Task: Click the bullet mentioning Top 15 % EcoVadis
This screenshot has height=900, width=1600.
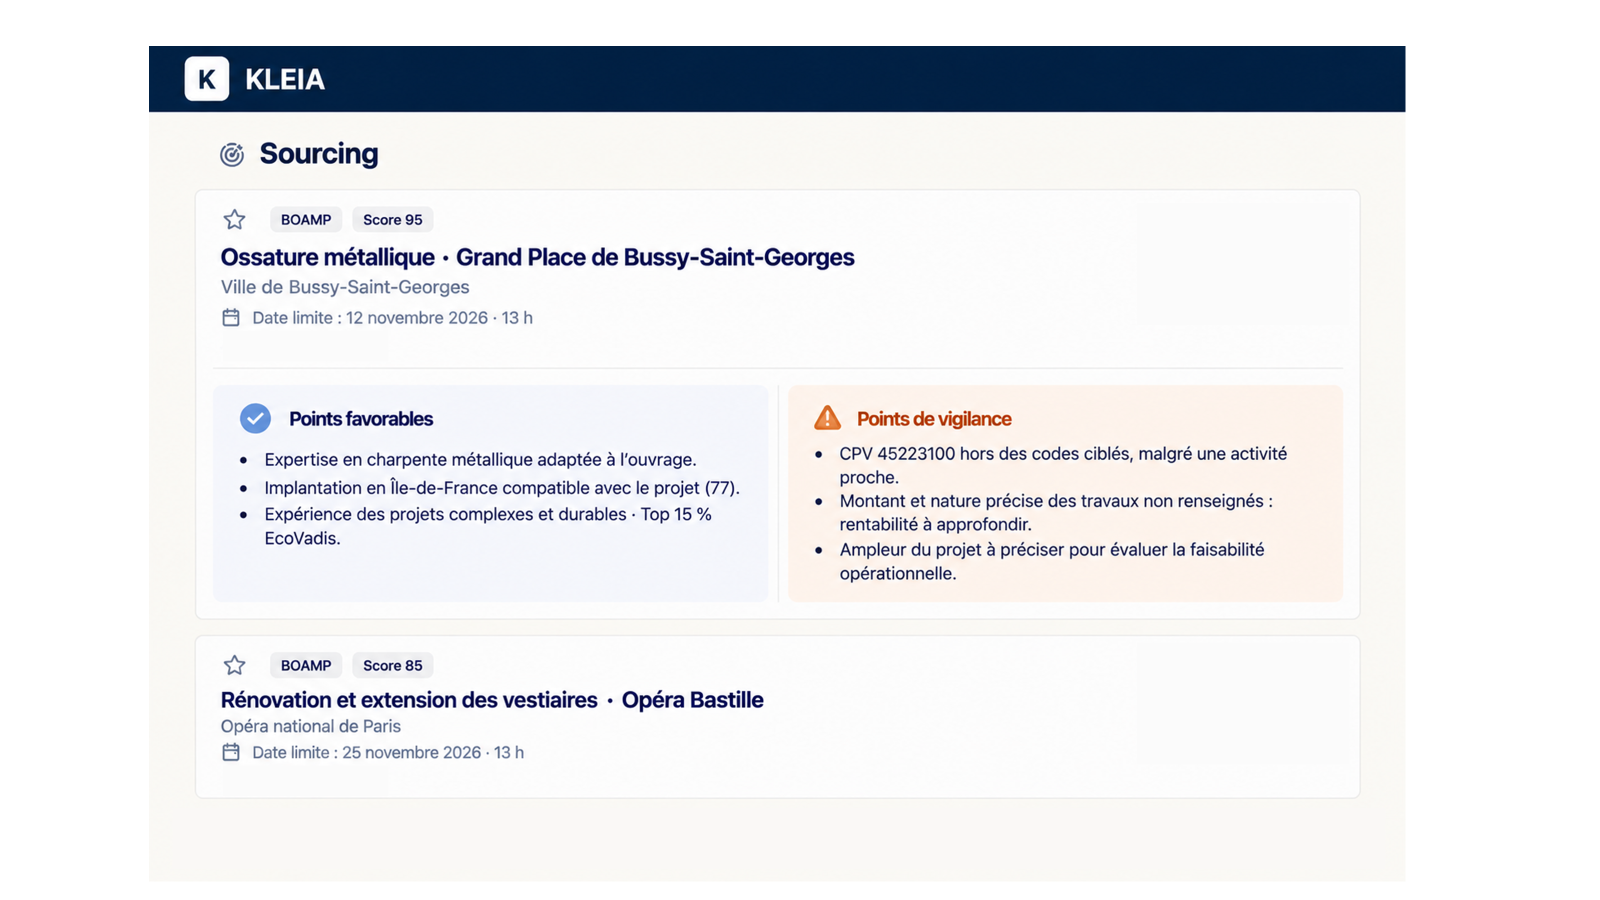Action: click(488, 526)
